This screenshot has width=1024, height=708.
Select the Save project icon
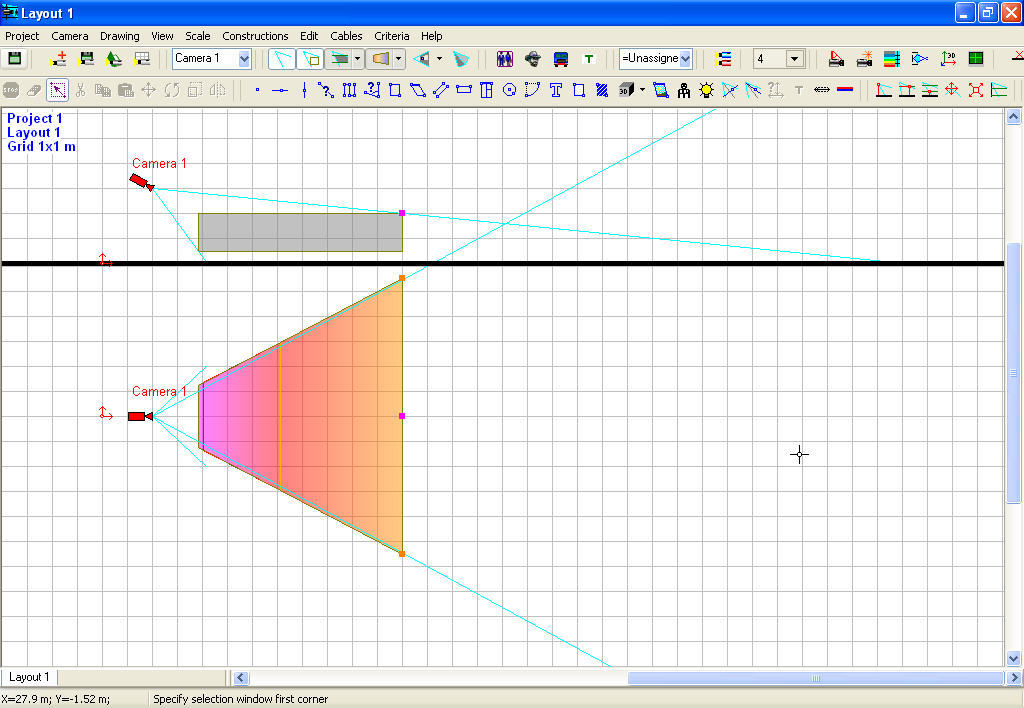point(14,58)
